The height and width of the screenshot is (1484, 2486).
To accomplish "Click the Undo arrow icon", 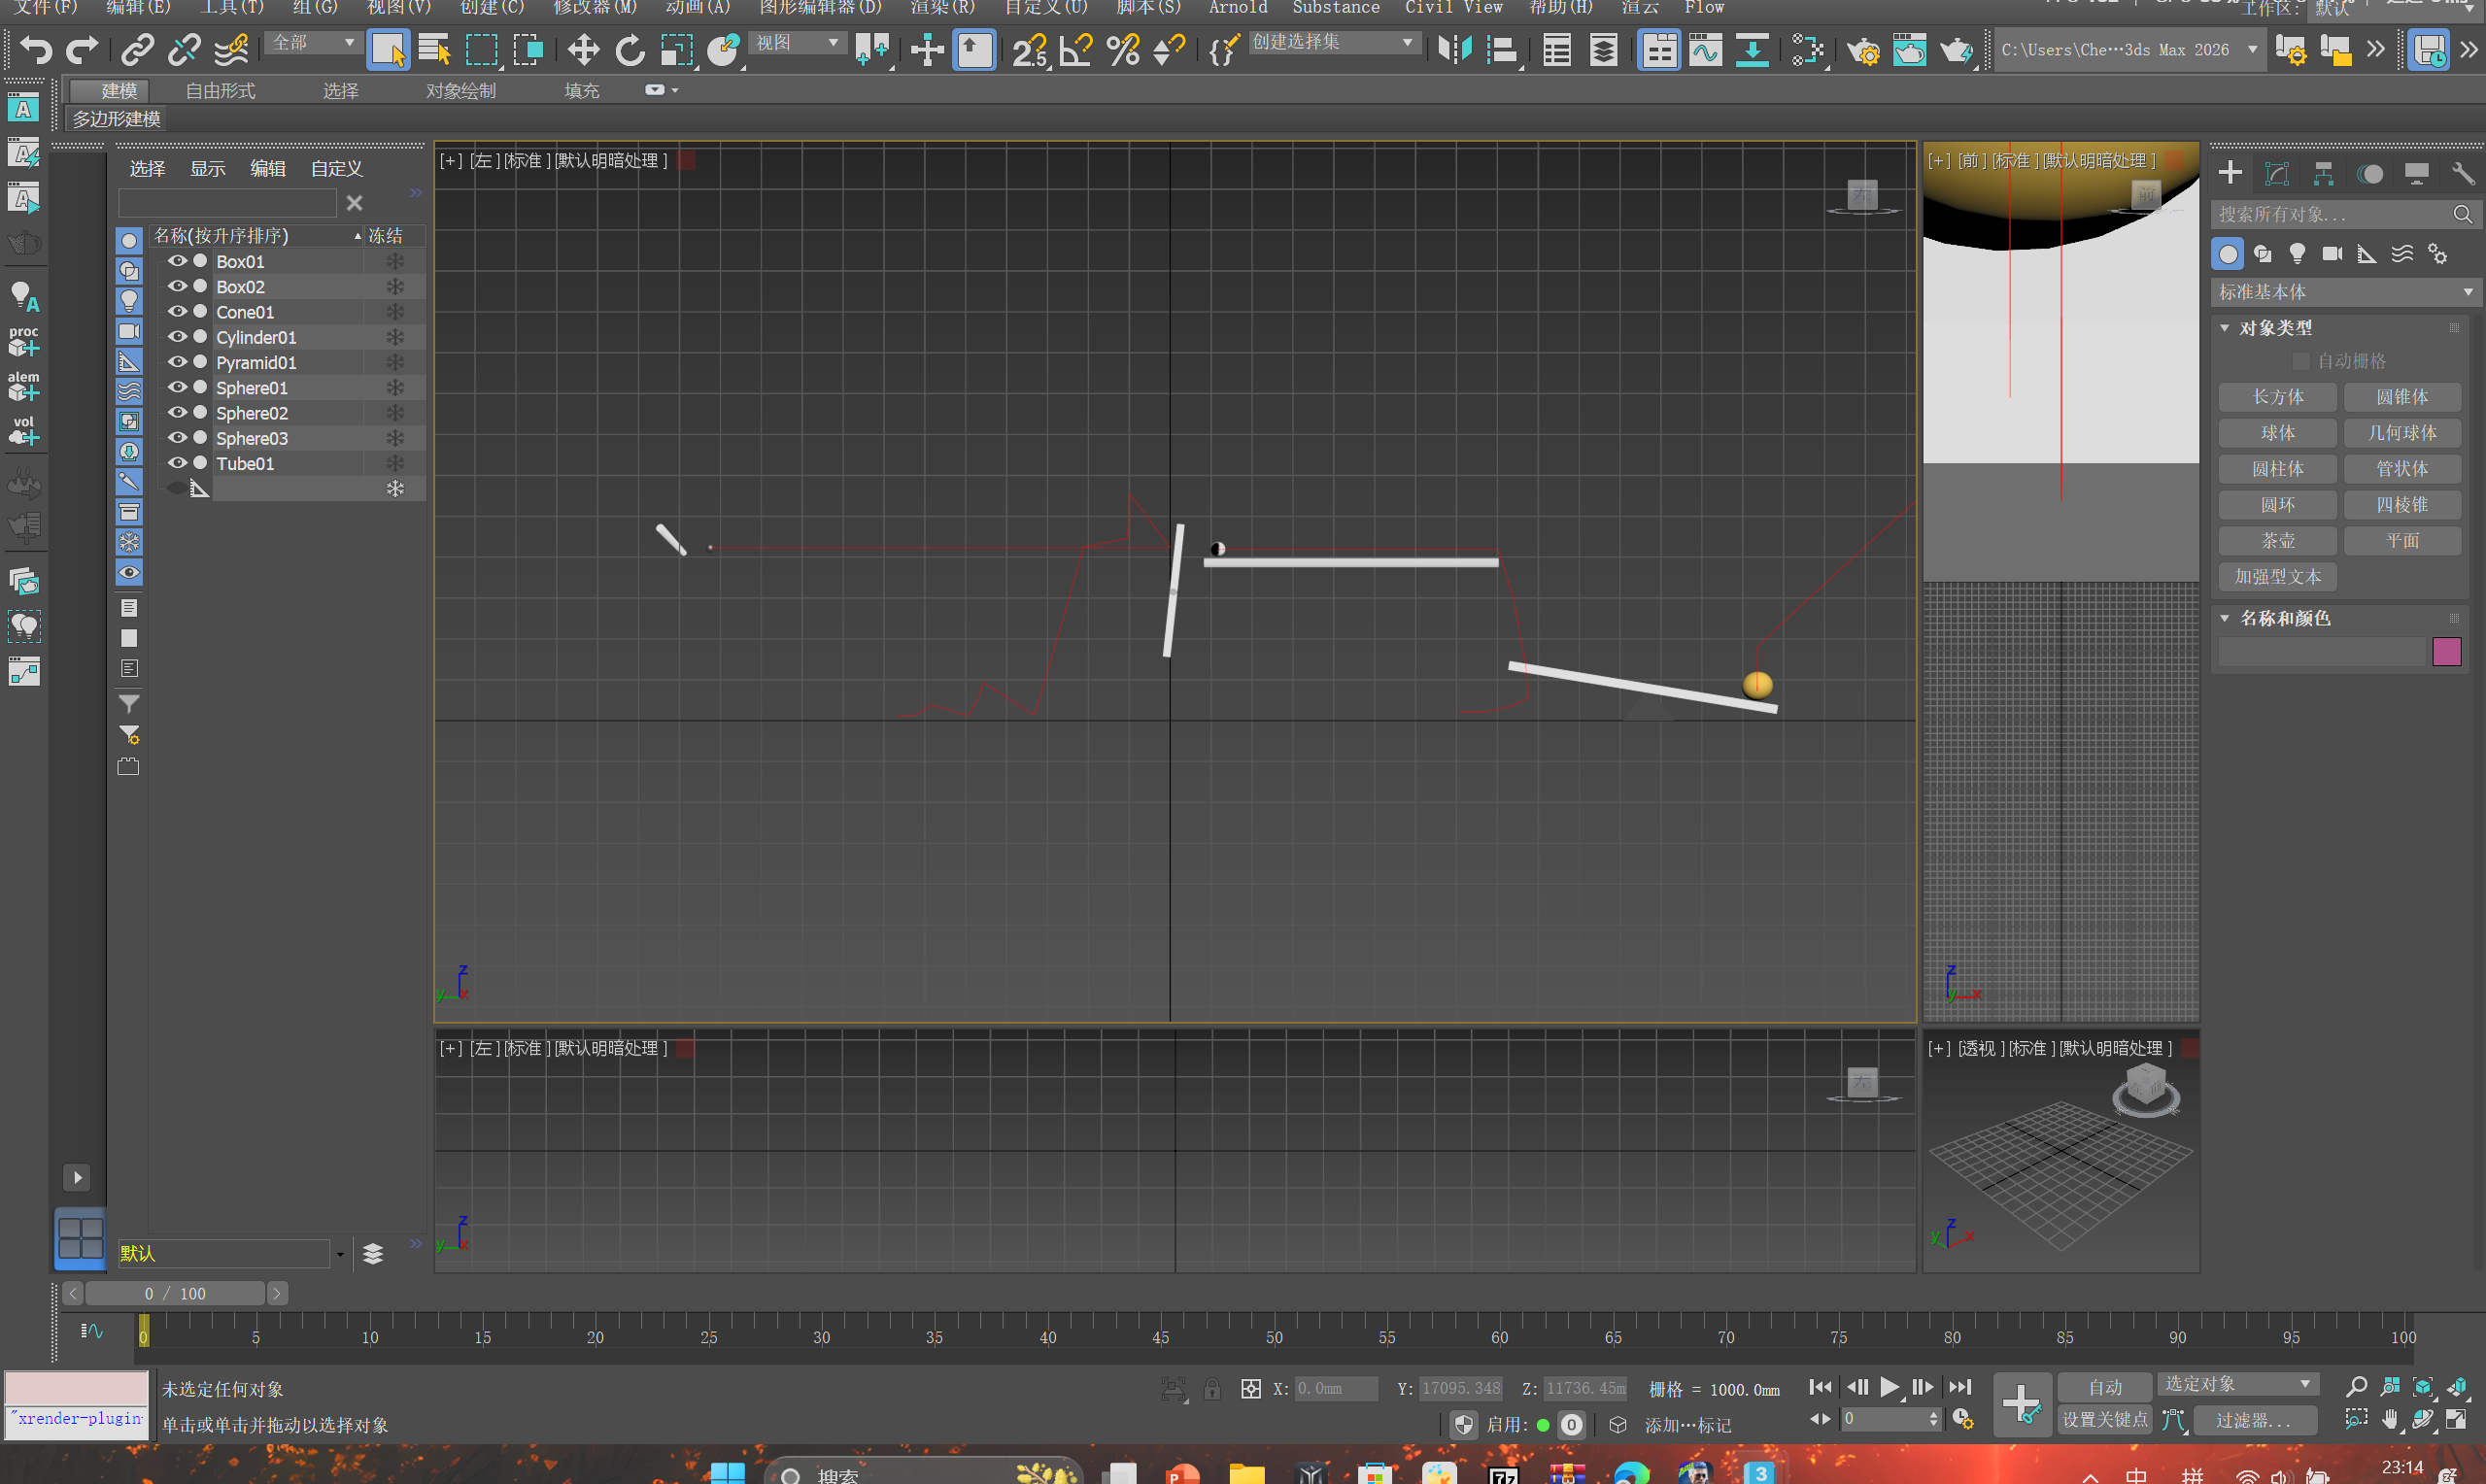I will 36,49.
